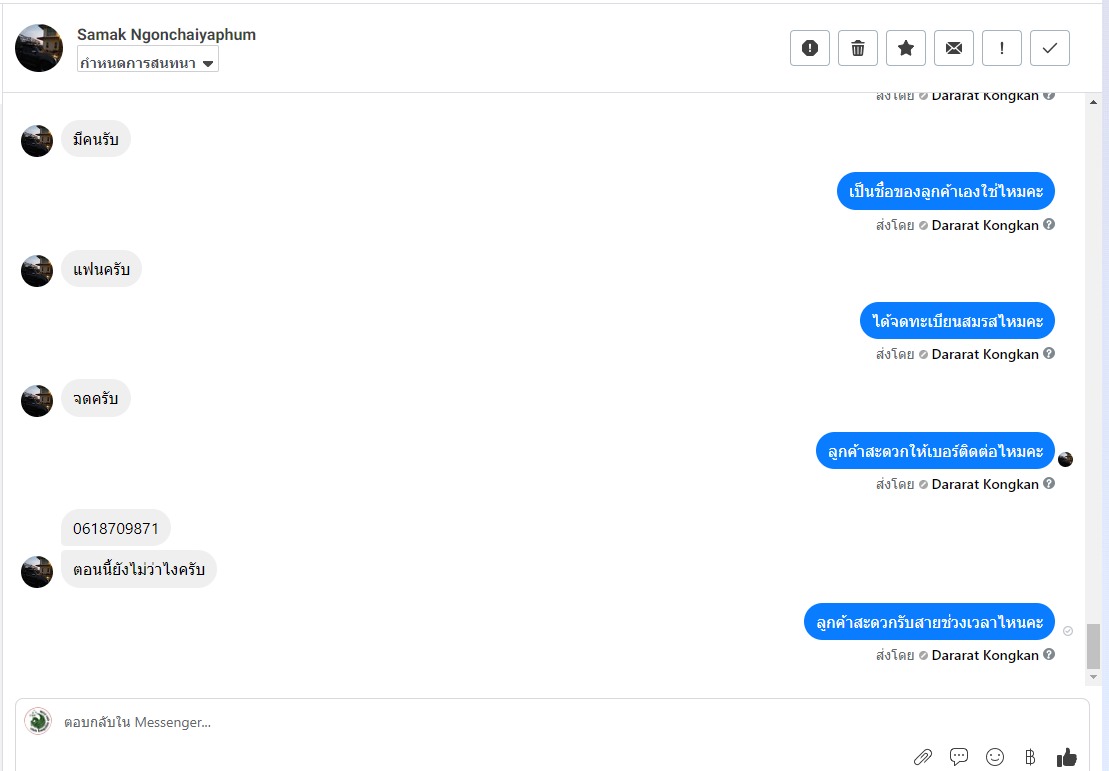Delete conversation using the trash icon
Screen dimensions: 1109x771
pyautogui.click(x=858, y=48)
